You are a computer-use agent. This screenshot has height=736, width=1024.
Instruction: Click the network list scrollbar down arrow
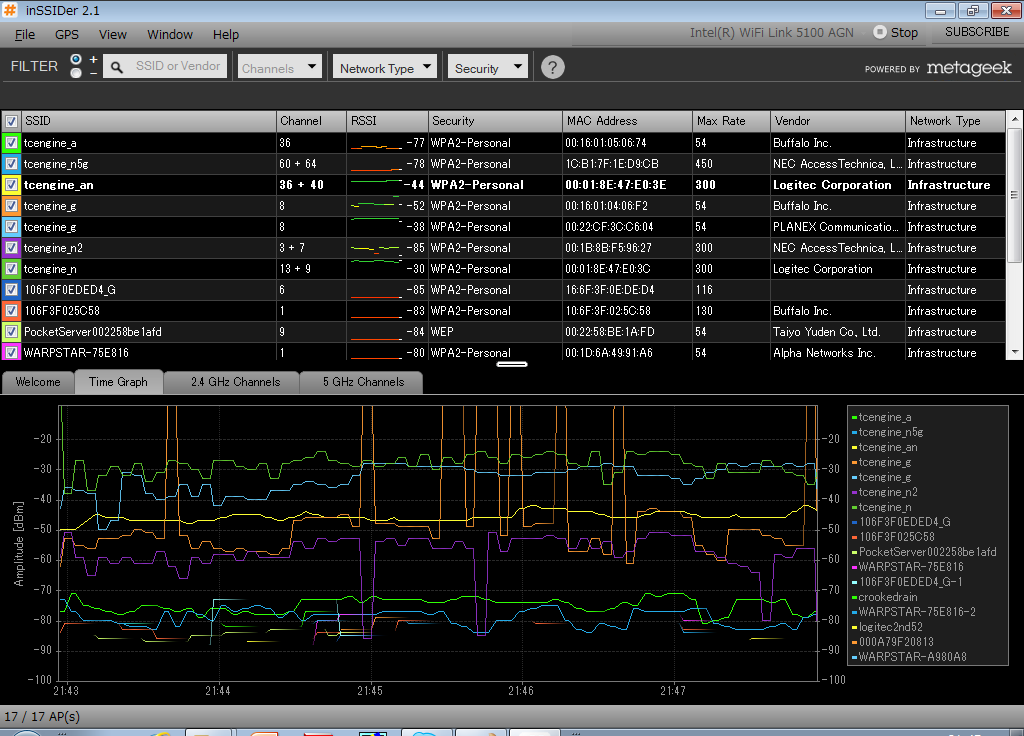pyautogui.click(x=1014, y=352)
